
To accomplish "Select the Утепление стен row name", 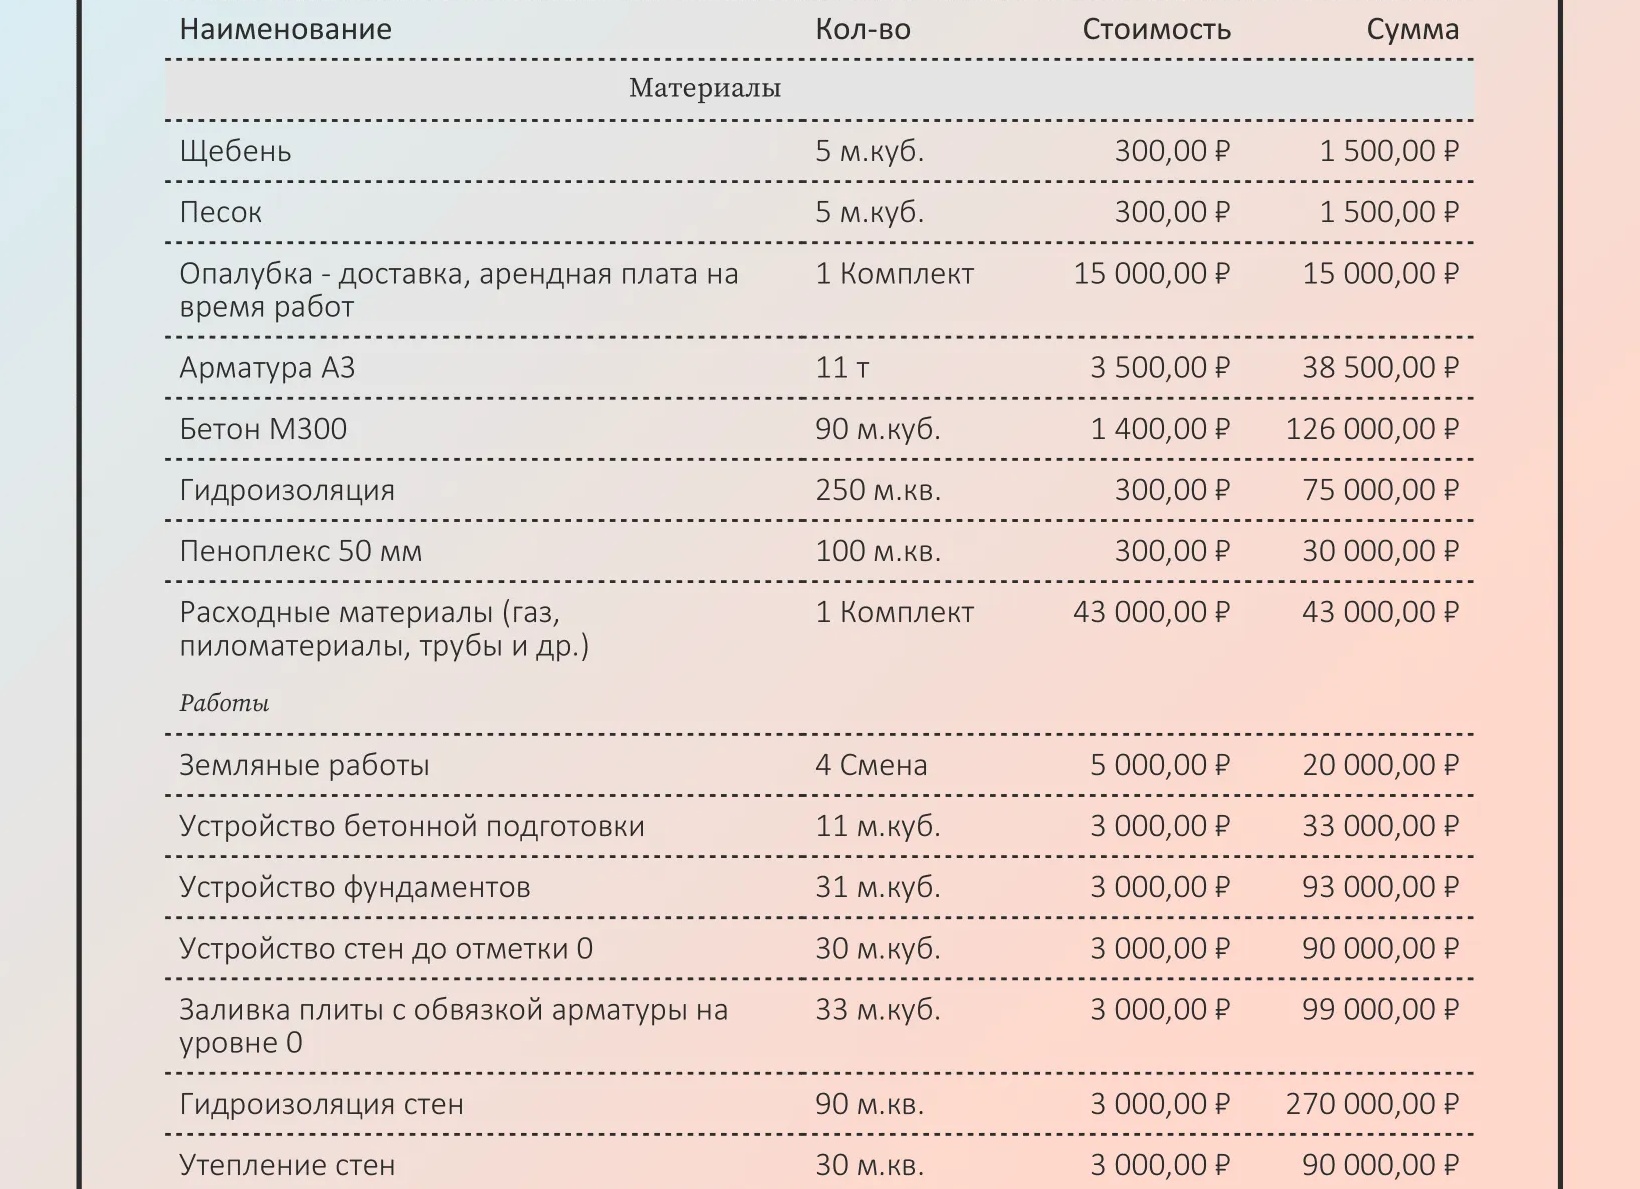I will (x=287, y=1165).
